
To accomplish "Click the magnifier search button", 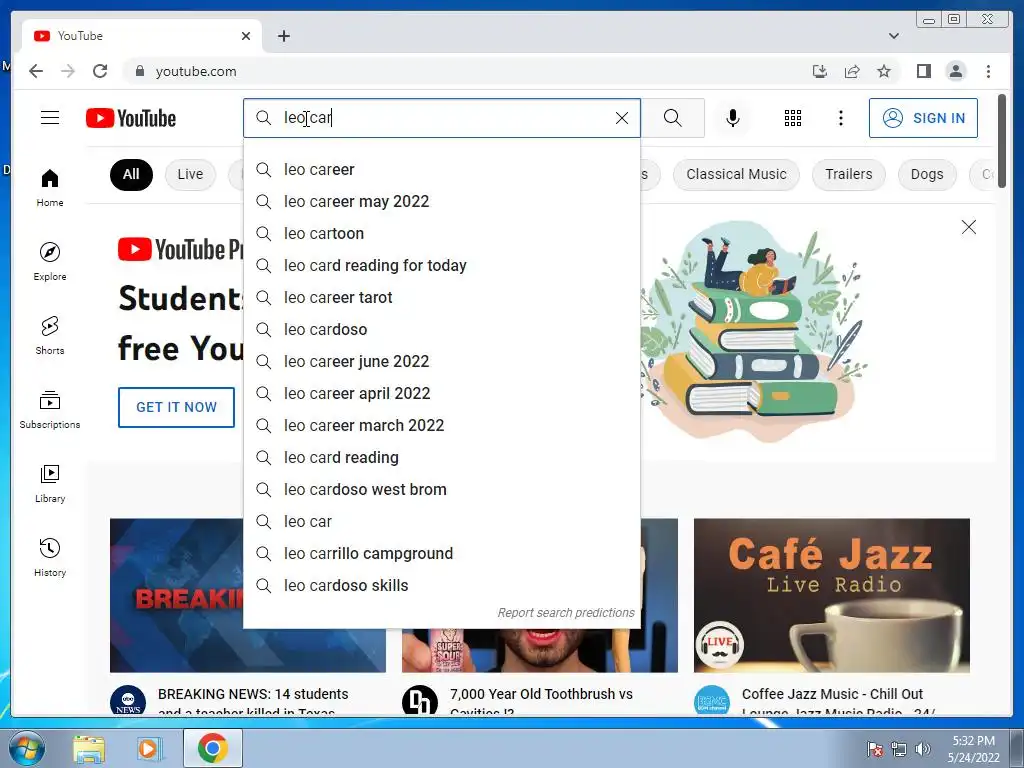I will click(673, 118).
